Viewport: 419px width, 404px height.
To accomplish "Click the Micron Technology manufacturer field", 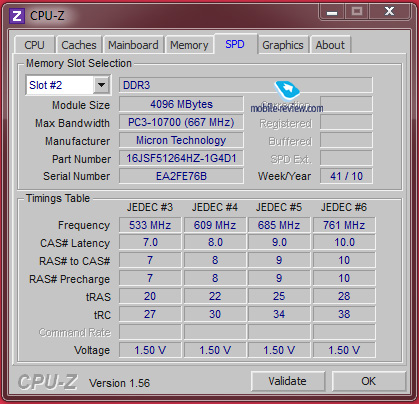I will (181, 140).
